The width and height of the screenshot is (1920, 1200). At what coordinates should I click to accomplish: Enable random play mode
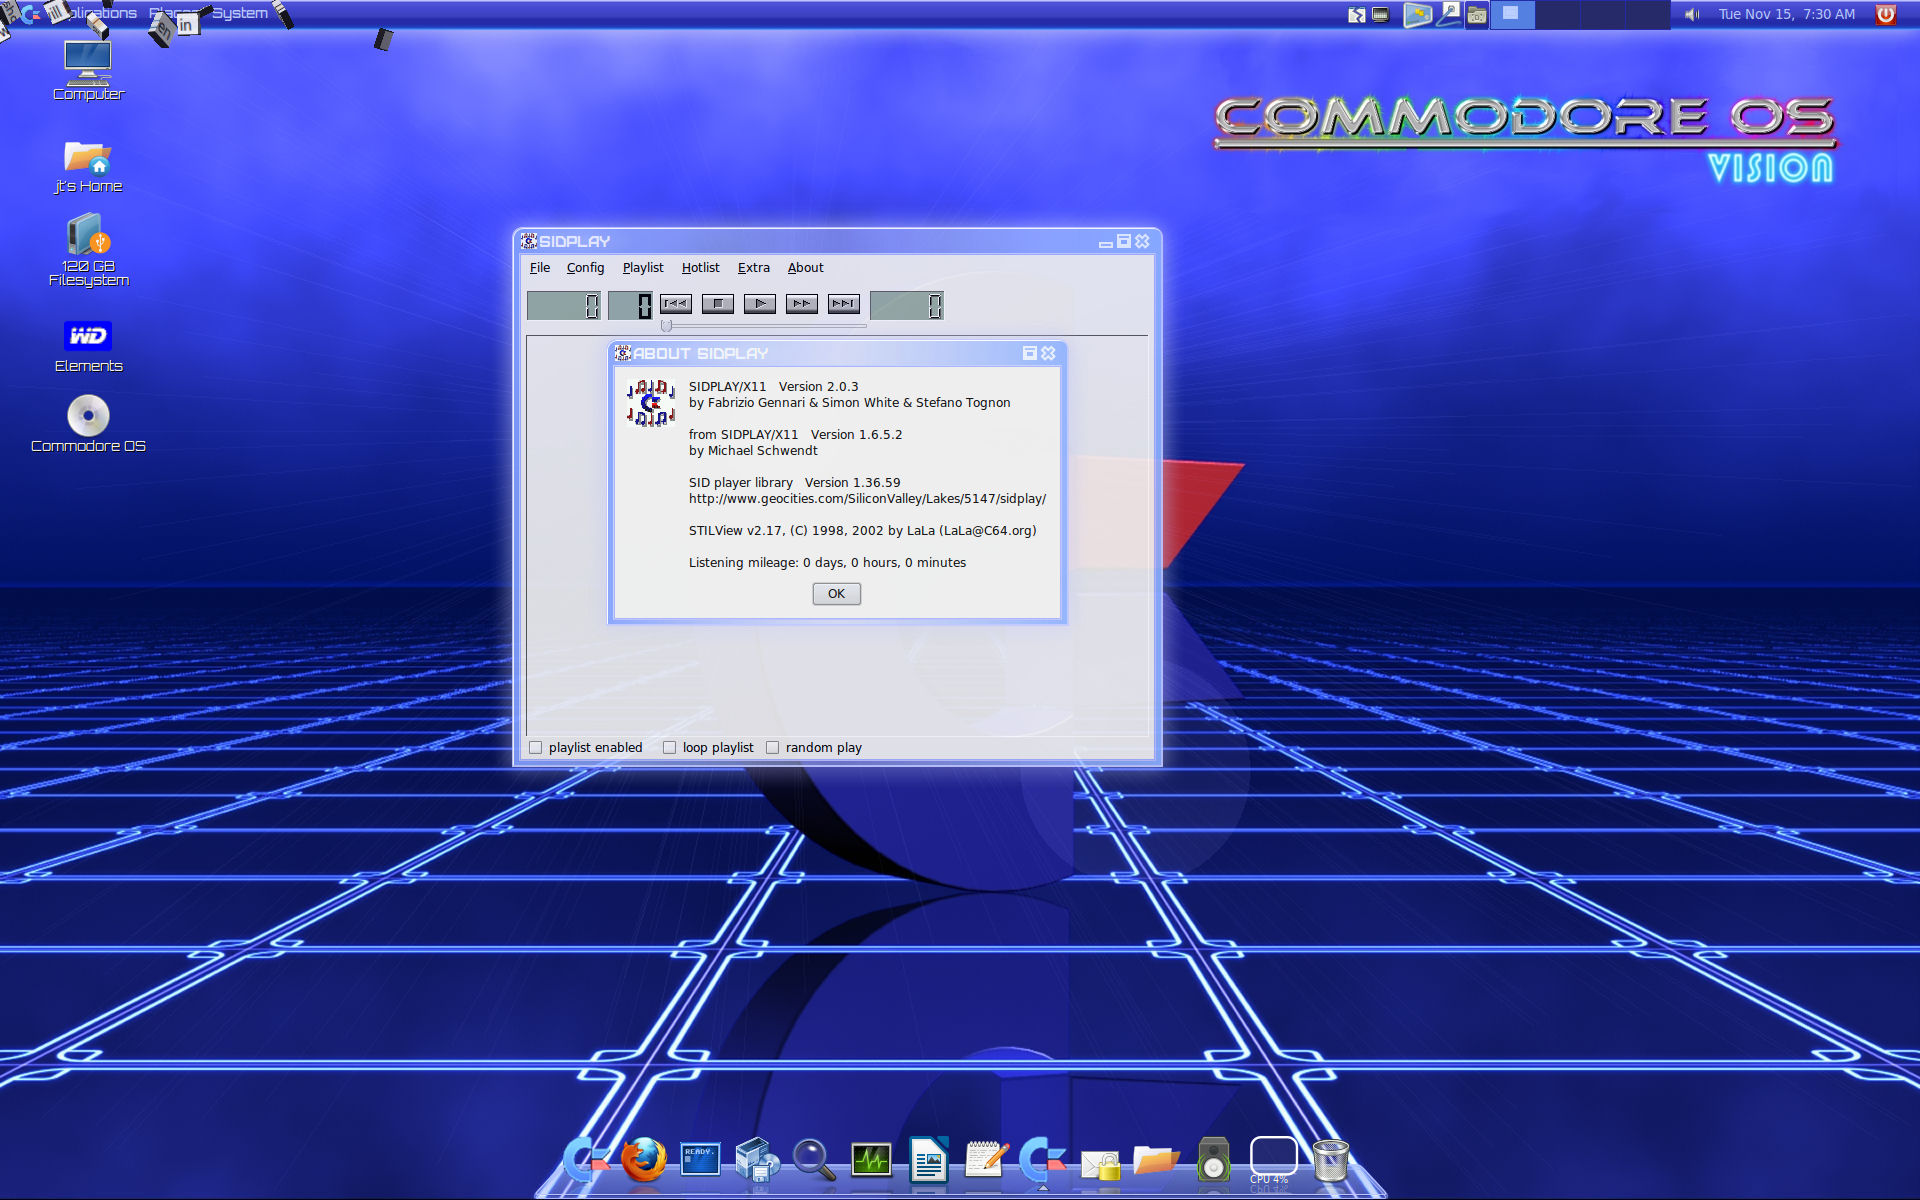tap(772, 747)
